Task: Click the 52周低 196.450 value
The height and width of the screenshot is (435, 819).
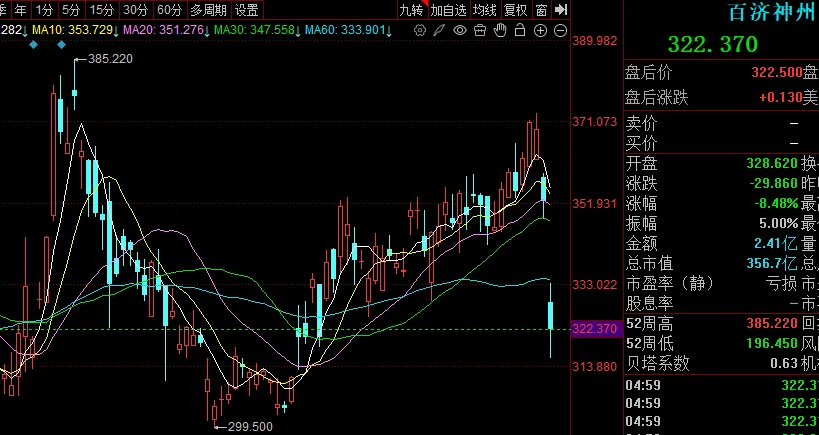Action: tap(772, 343)
